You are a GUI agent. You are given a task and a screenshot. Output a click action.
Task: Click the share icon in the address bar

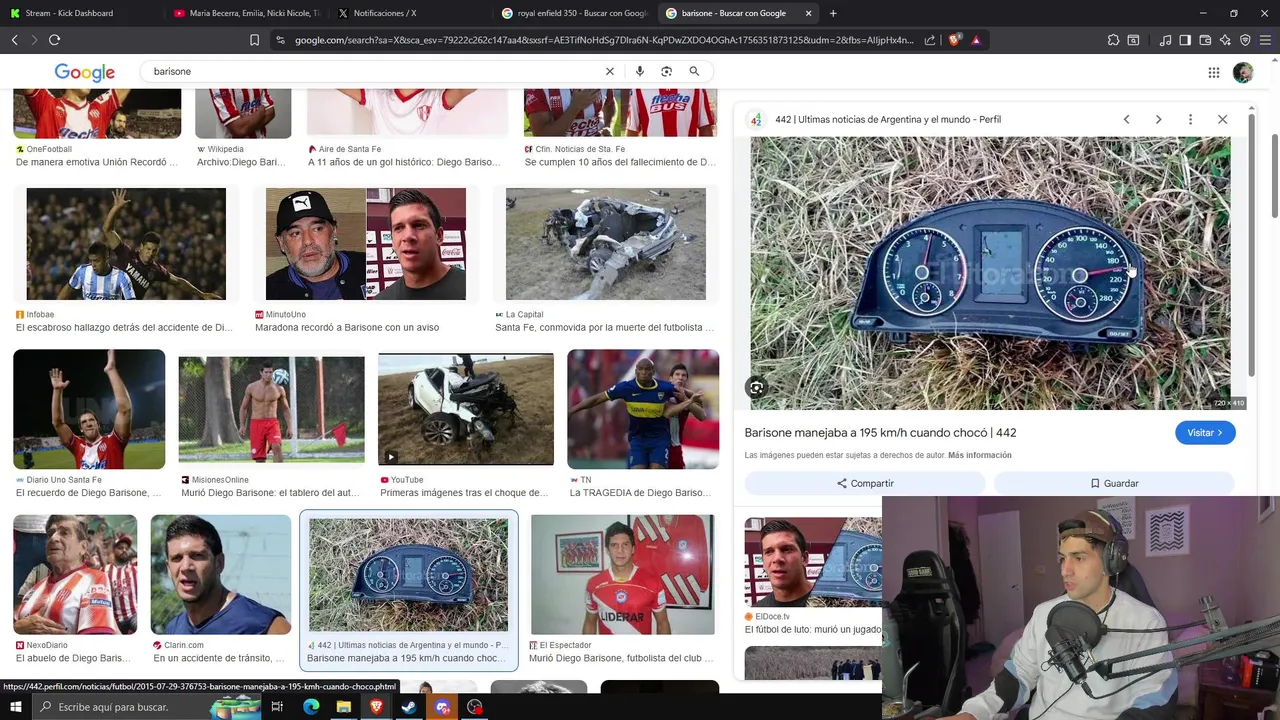pyautogui.click(x=930, y=40)
